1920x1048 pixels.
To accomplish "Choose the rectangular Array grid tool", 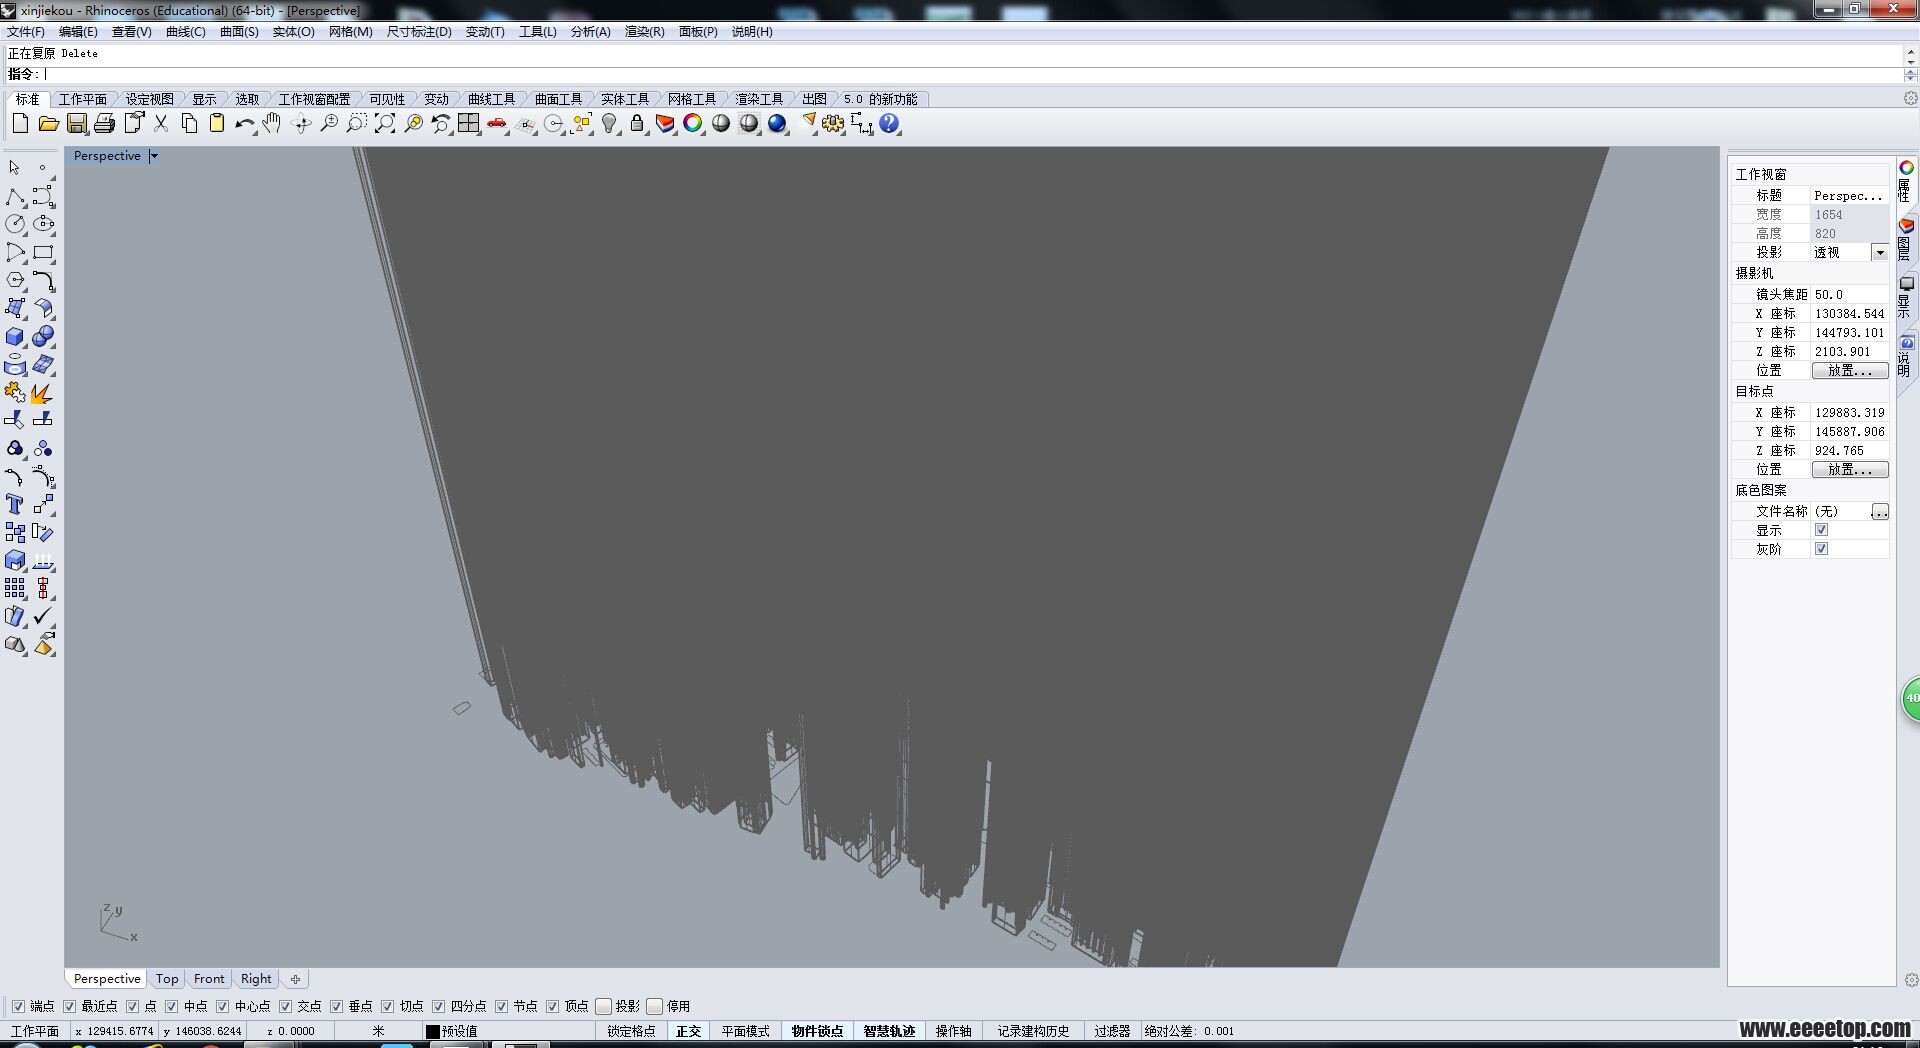I will 15,588.
